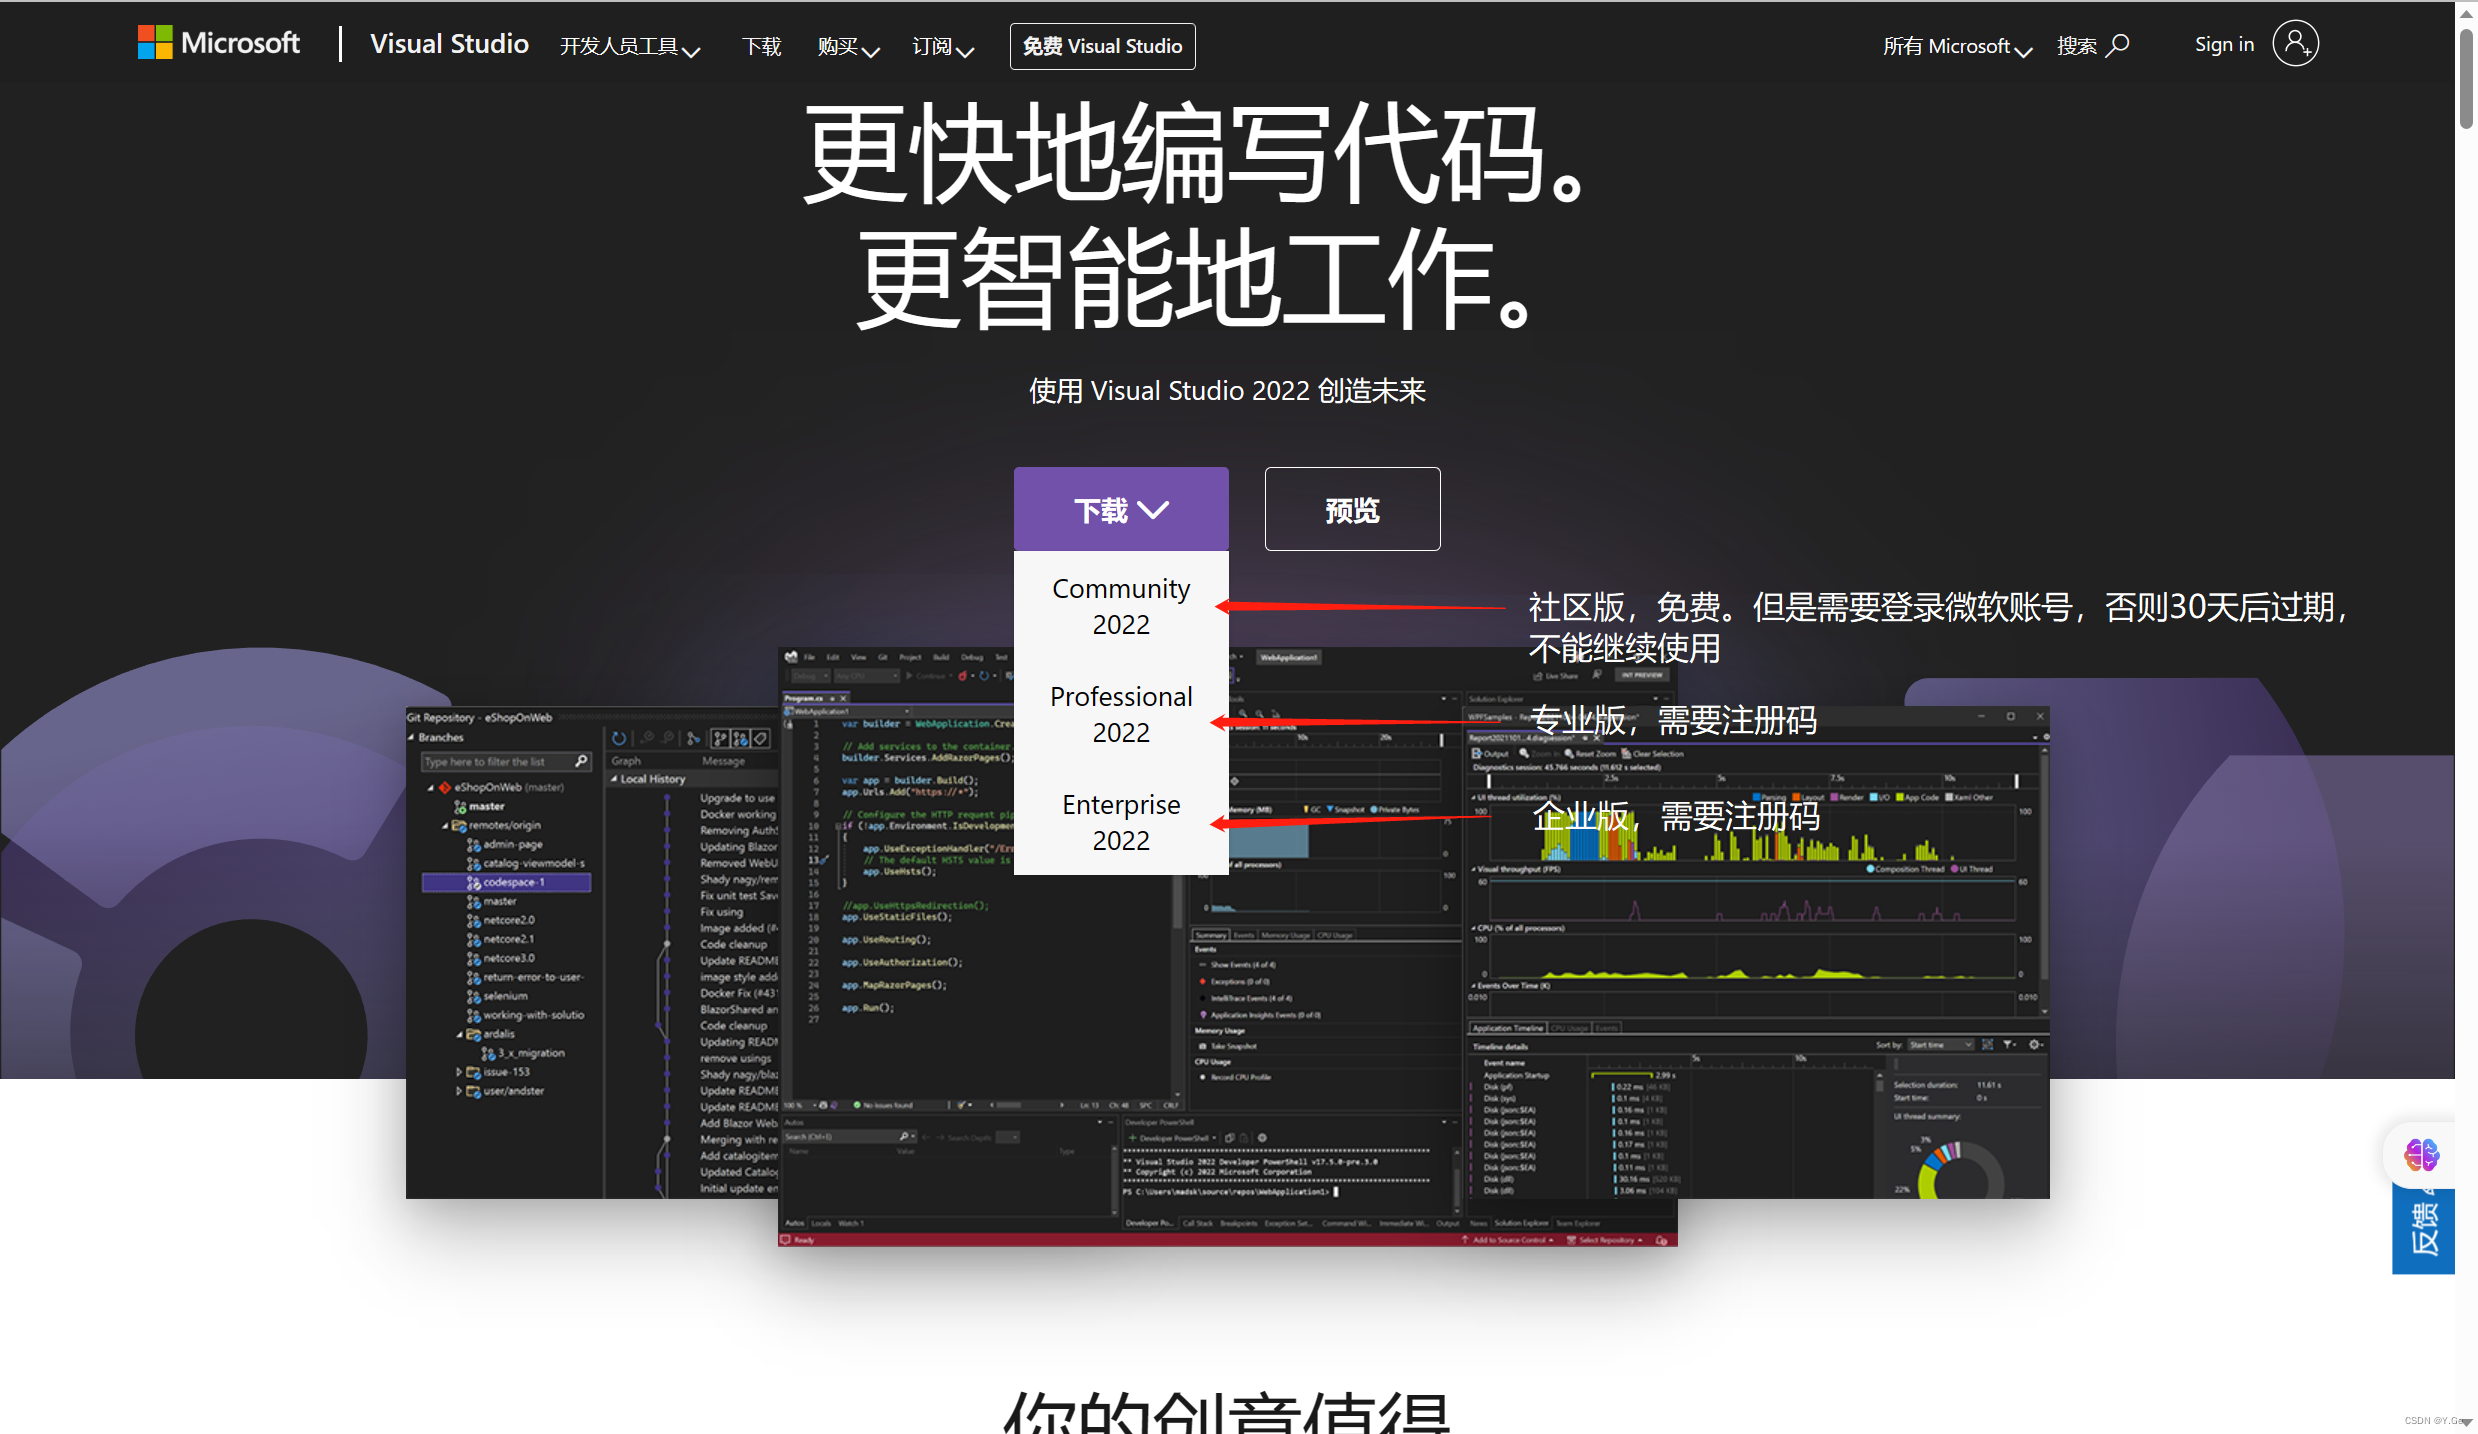Click the Sign in link
Screen dimensions: 2478x1434
(x=2224, y=44)
